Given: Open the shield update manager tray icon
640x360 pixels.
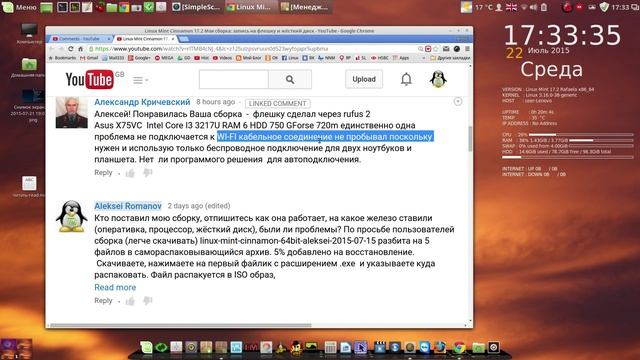Looking at the screenshot, I should click(604, 7).
